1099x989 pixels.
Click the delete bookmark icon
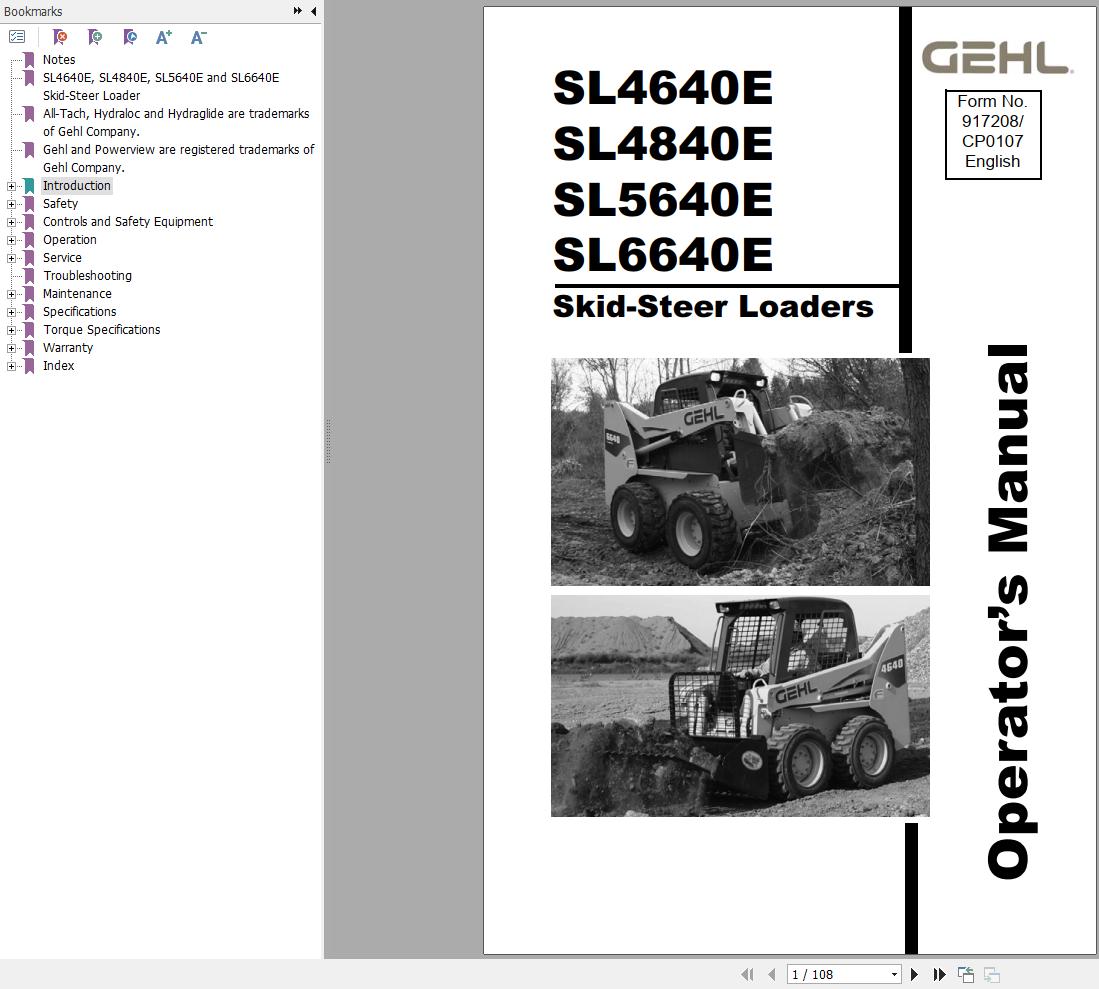60,36
